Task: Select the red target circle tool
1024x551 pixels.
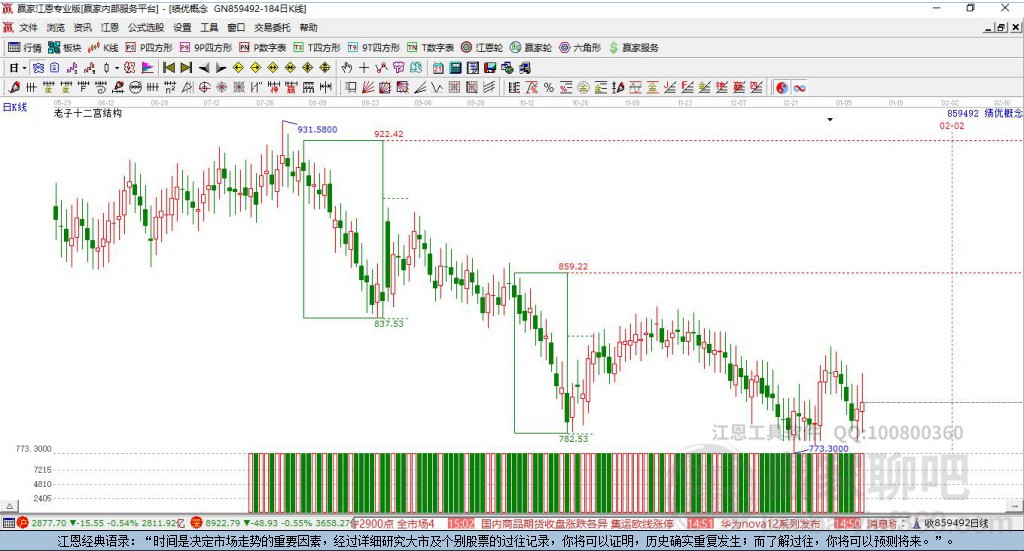Action: click(204, 87)
